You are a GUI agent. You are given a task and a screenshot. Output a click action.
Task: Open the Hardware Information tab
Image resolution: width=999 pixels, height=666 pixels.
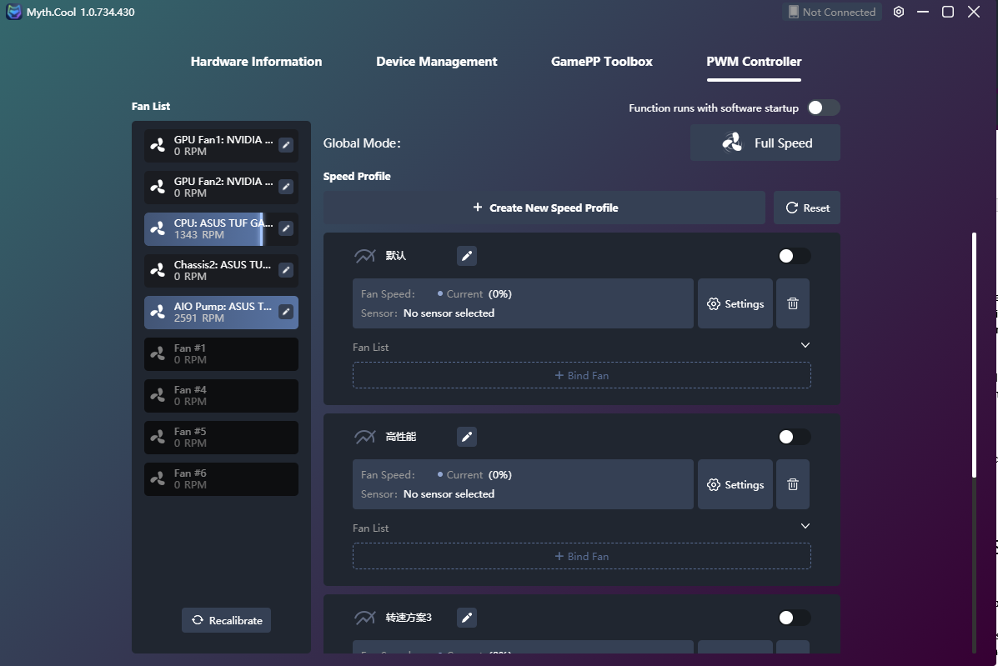pos(256,62)
